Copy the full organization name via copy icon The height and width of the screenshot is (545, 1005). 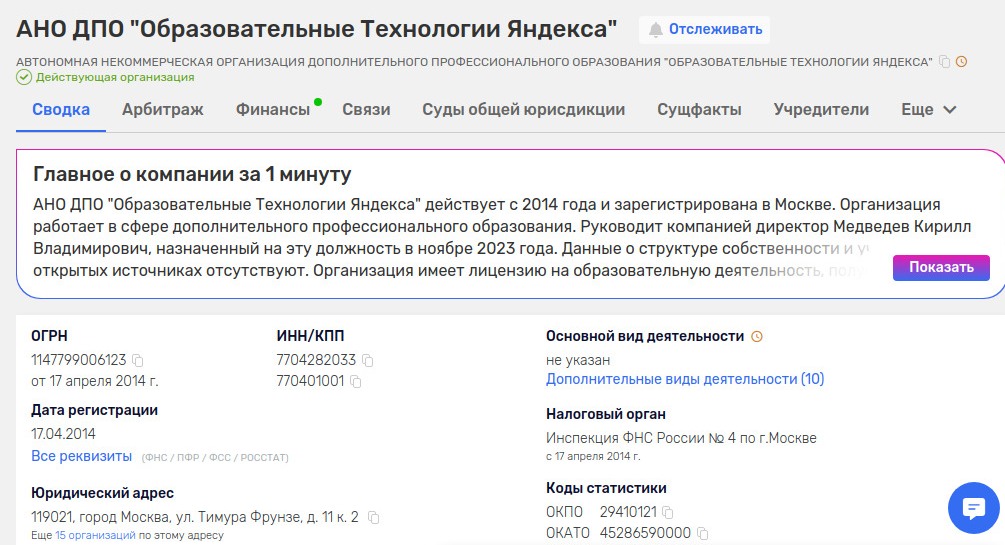944,62
